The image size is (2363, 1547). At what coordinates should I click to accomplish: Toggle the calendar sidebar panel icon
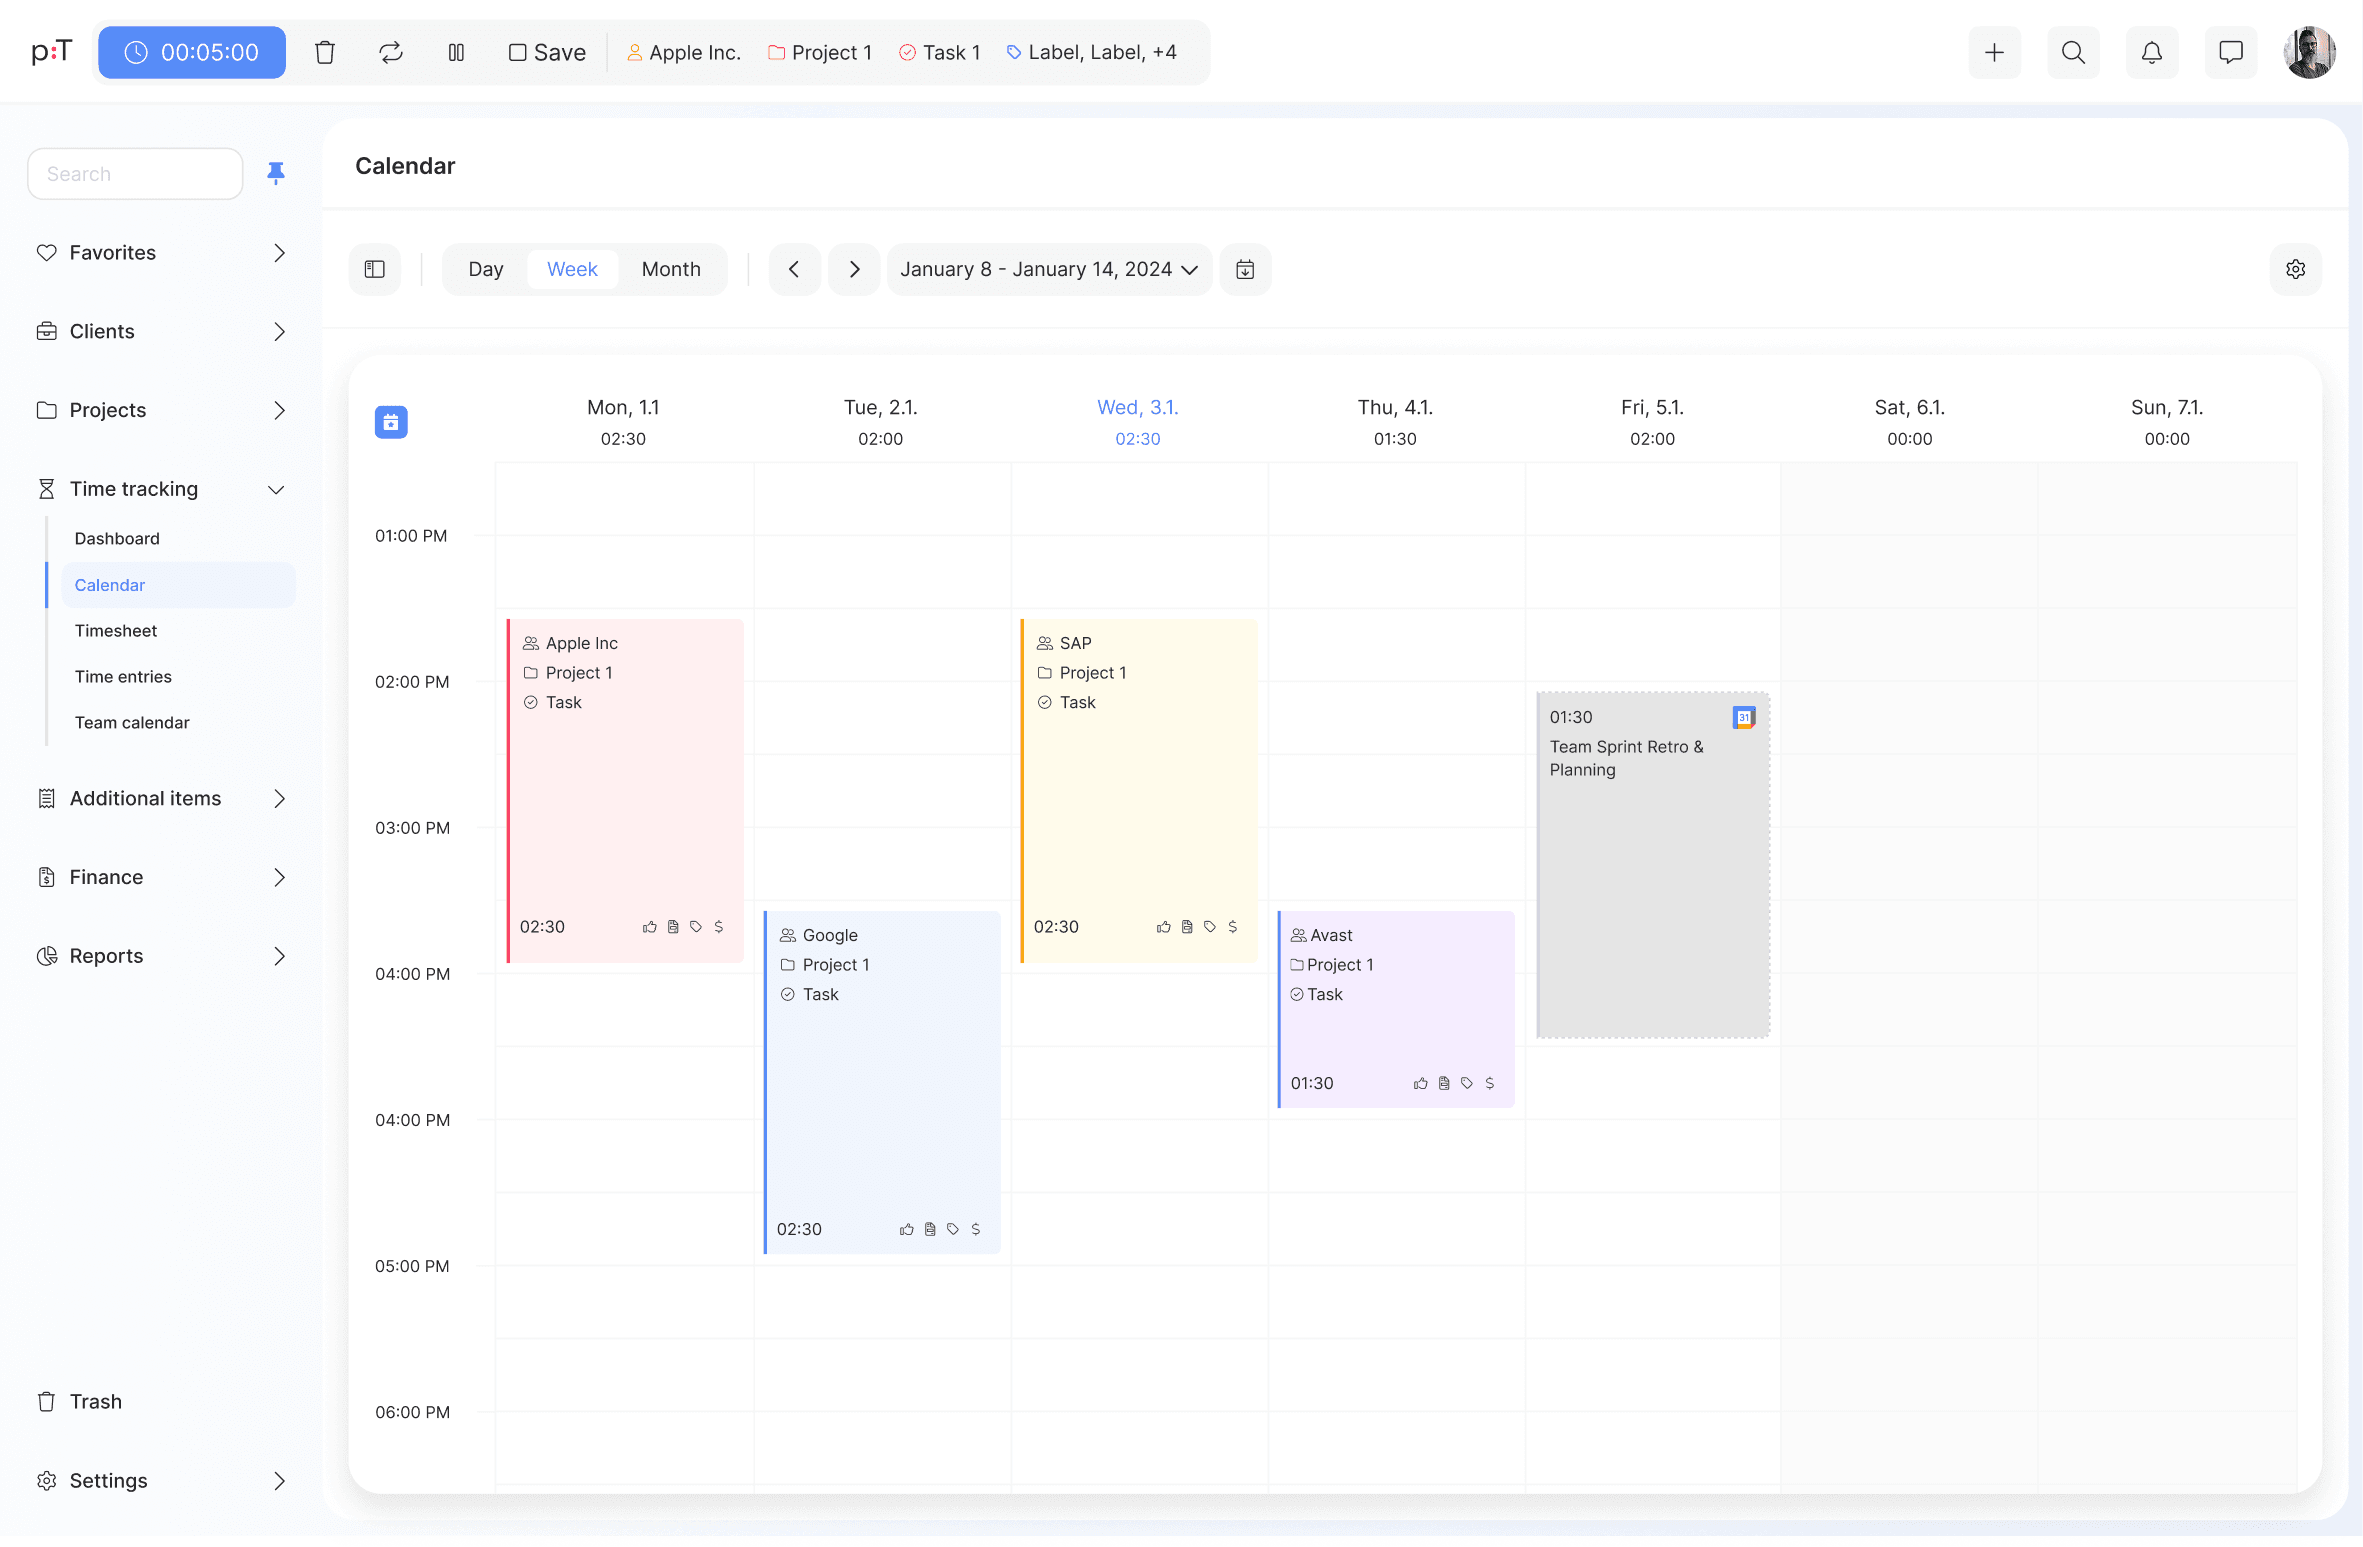(375, 269)
